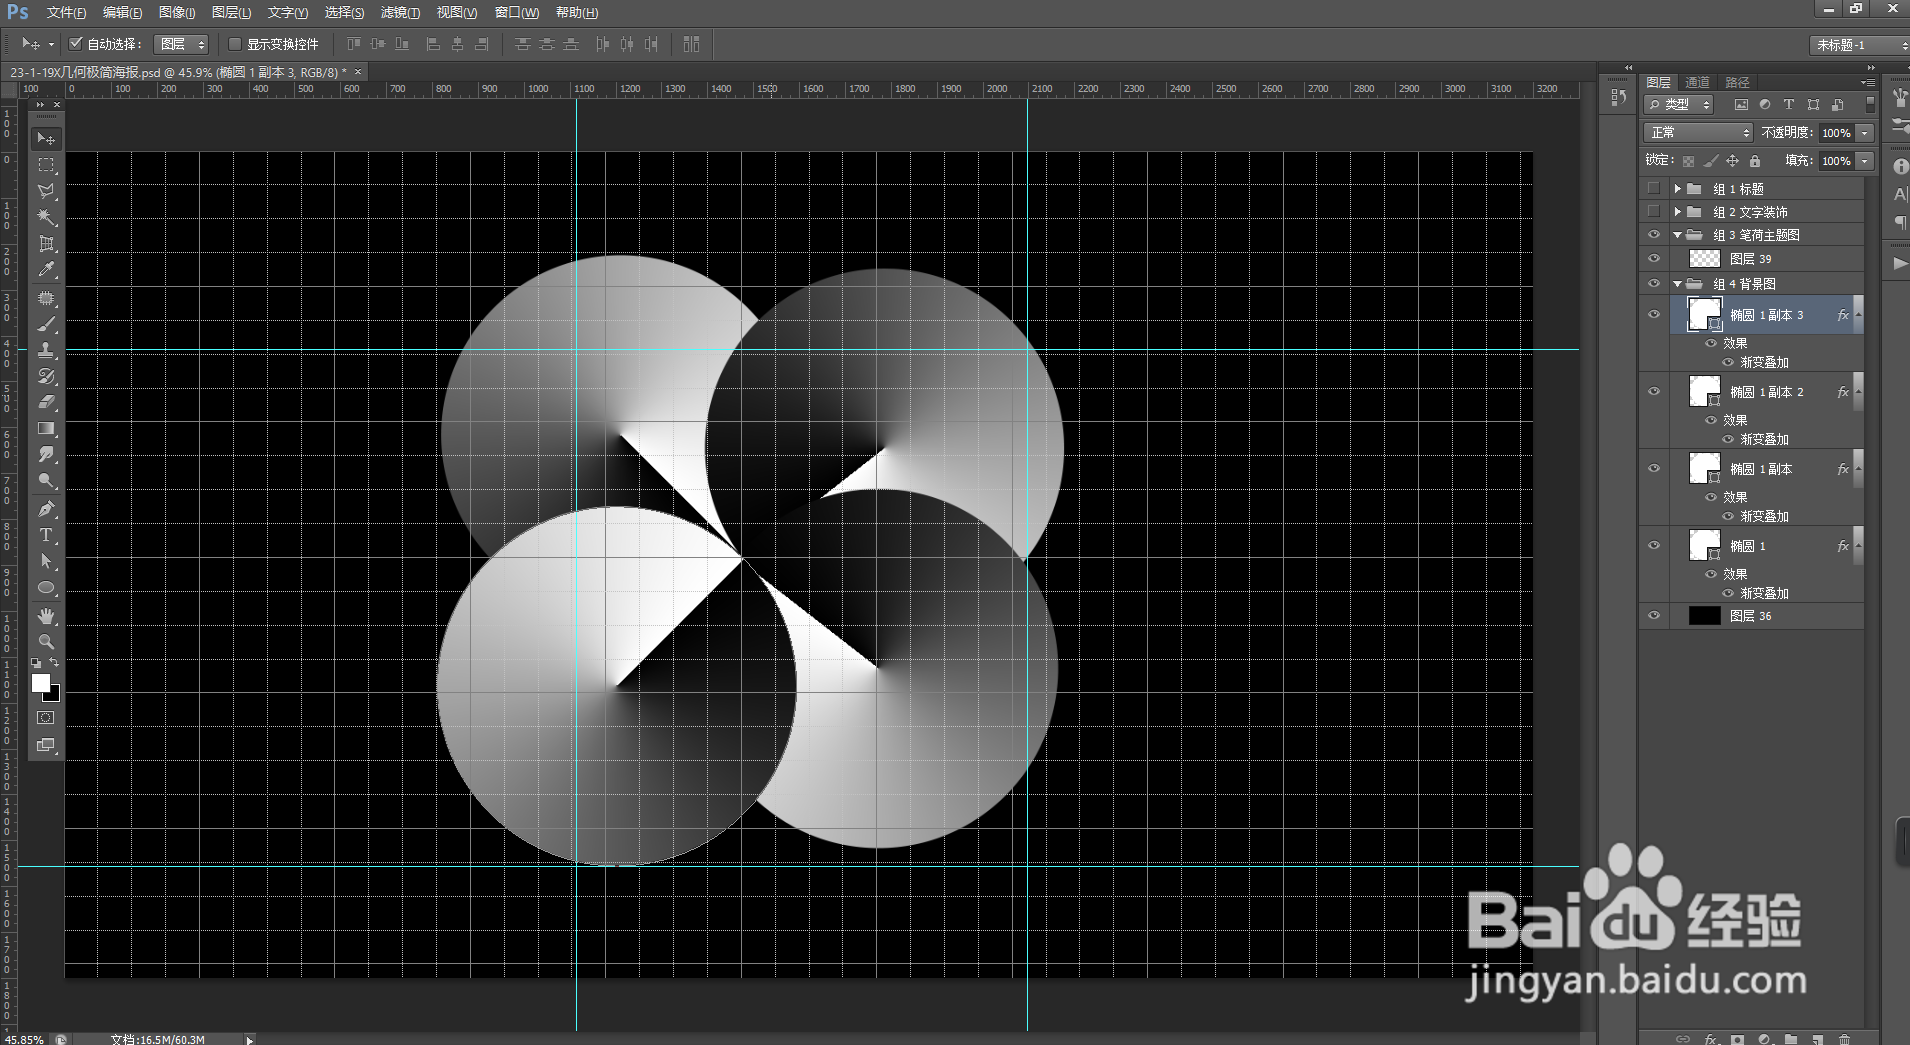The width and height of the screenshot is (1910, 1045).
Task: Select the Dodge tool
Action: [x=46, y=480]
